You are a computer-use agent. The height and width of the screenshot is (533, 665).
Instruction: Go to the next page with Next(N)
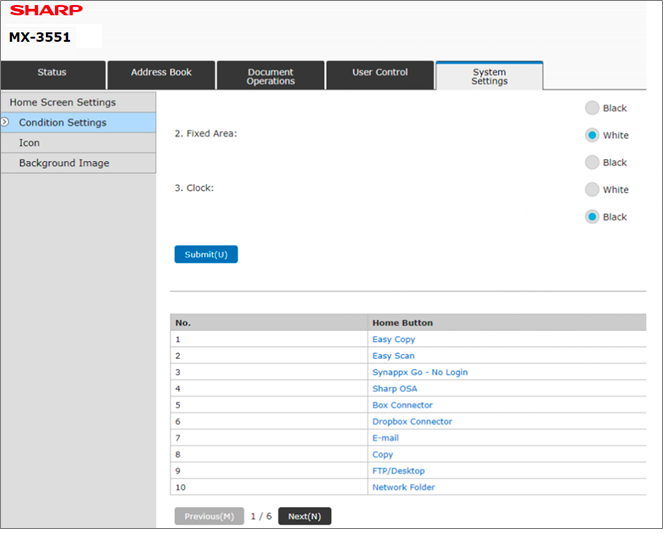(305, 516)
